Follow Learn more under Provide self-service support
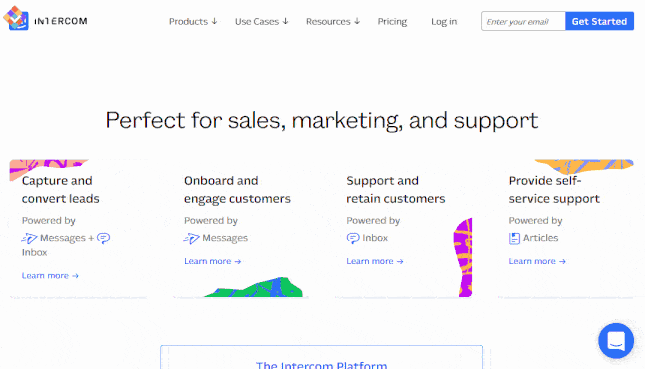The width and height of the screenshot is (645, 369). coord(537,261)
